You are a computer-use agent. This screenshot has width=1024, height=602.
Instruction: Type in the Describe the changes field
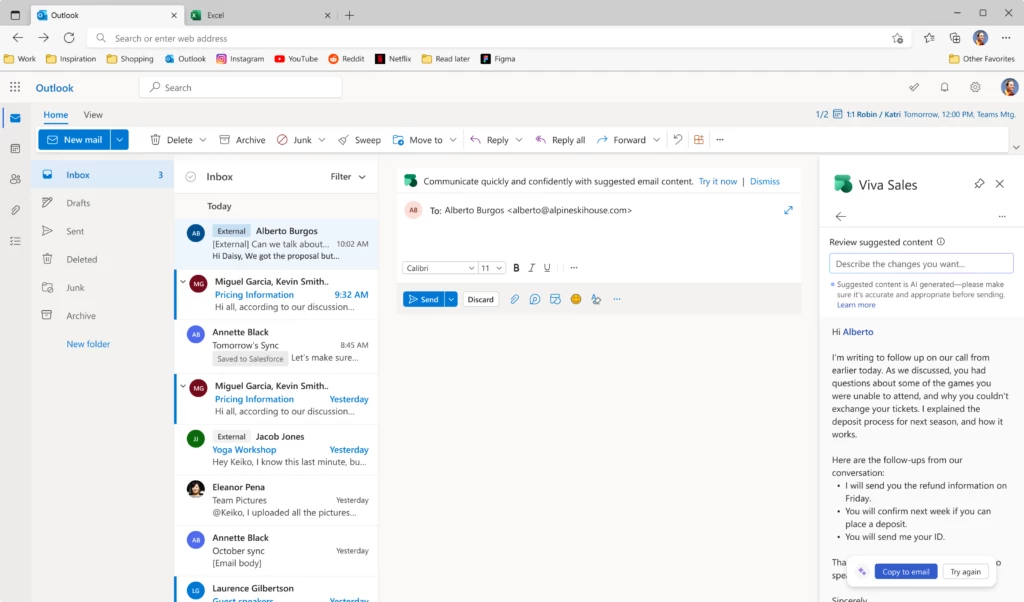click(x=920, y=263)
